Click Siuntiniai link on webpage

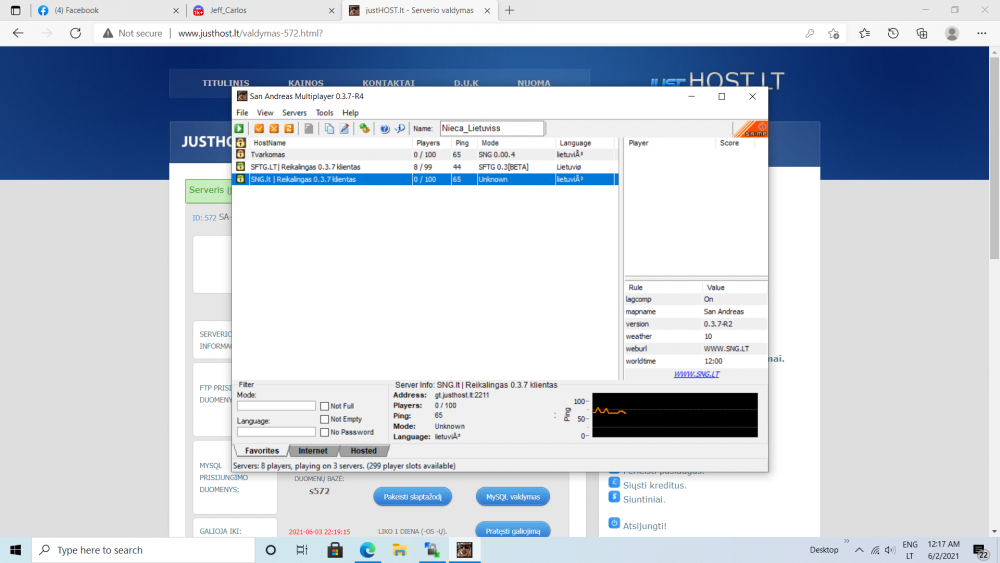coord(643,499)
